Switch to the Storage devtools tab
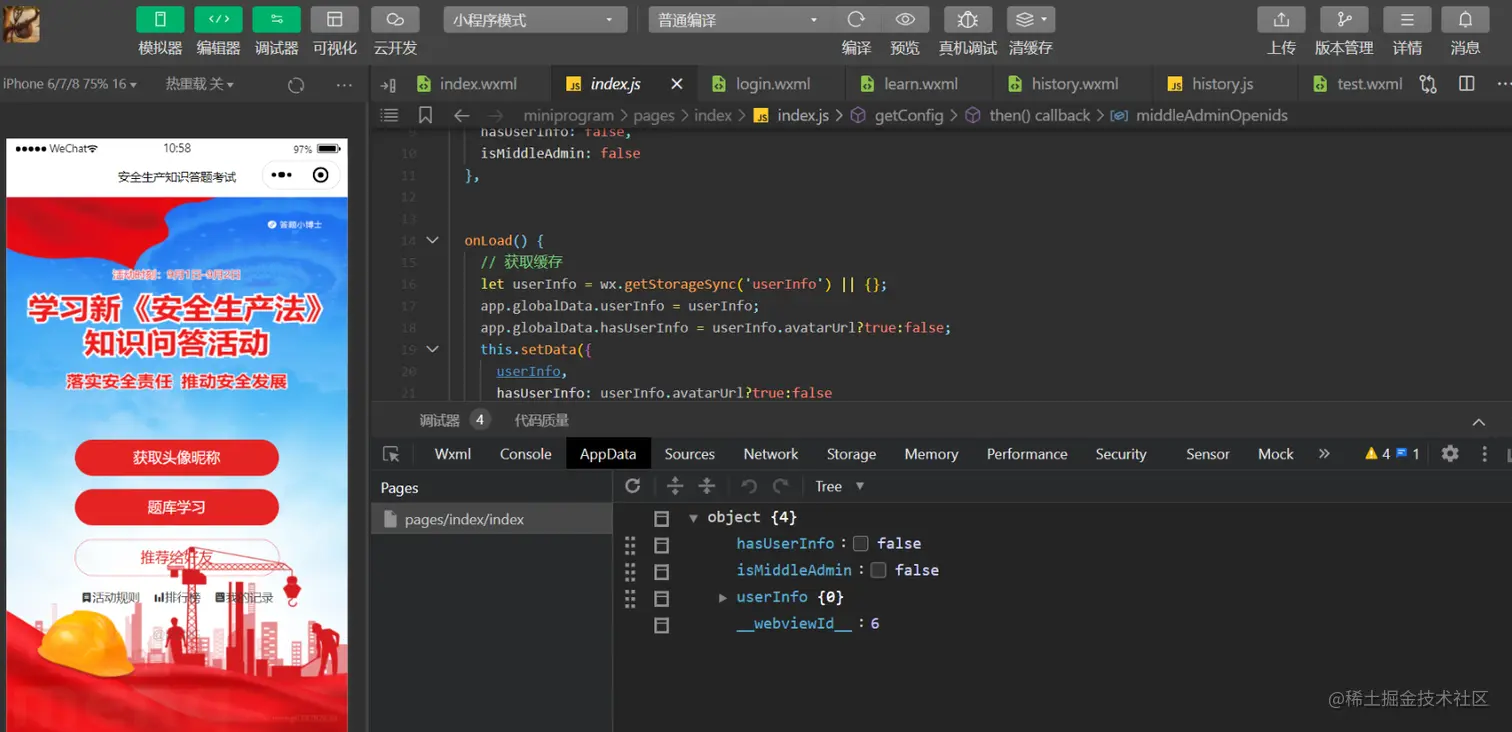The width and height of the screenshot is (1512, 732). (851, 454)
